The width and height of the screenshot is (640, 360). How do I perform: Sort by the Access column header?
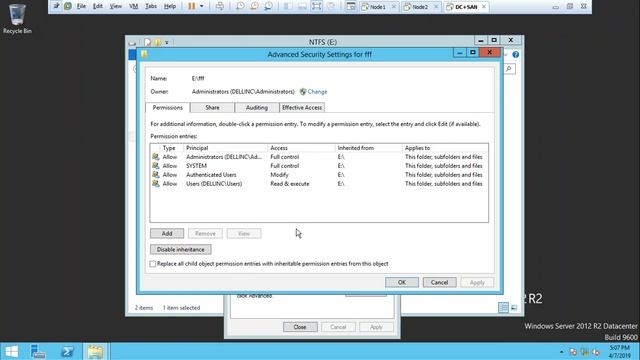coord(301,148)
